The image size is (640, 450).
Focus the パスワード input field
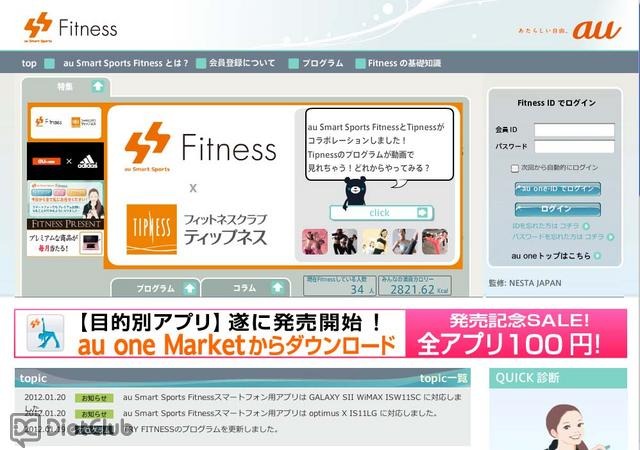[x=574, y=147]
